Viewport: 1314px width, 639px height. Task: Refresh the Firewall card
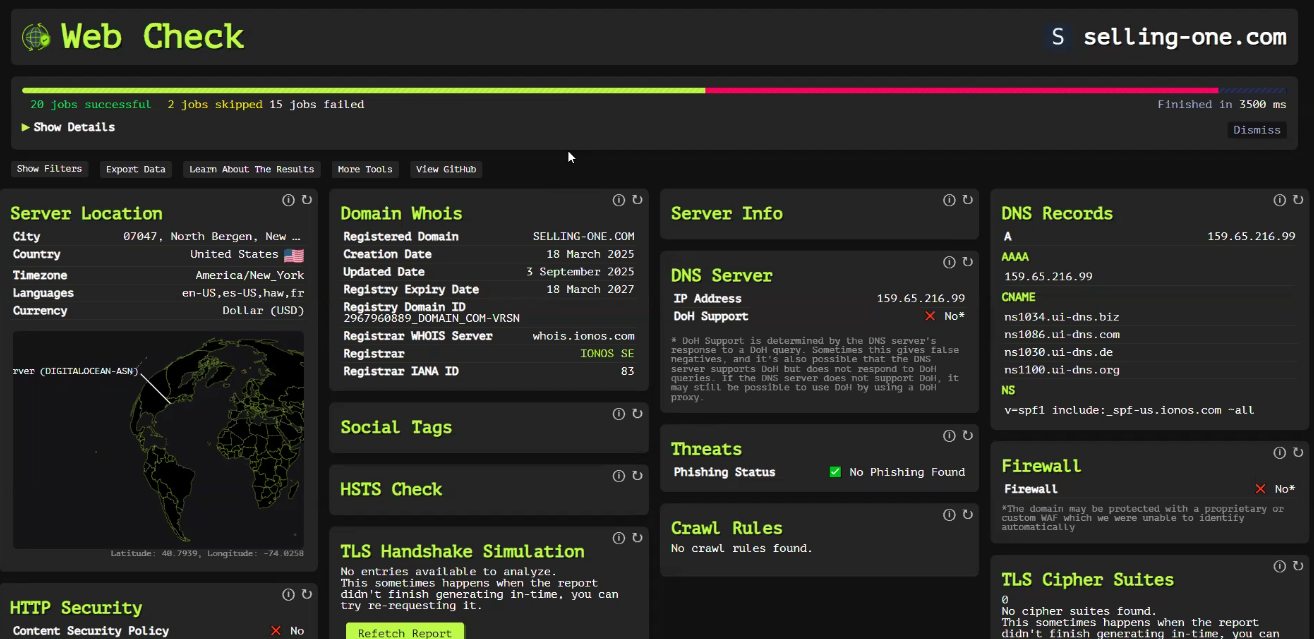coord(1298,453)
